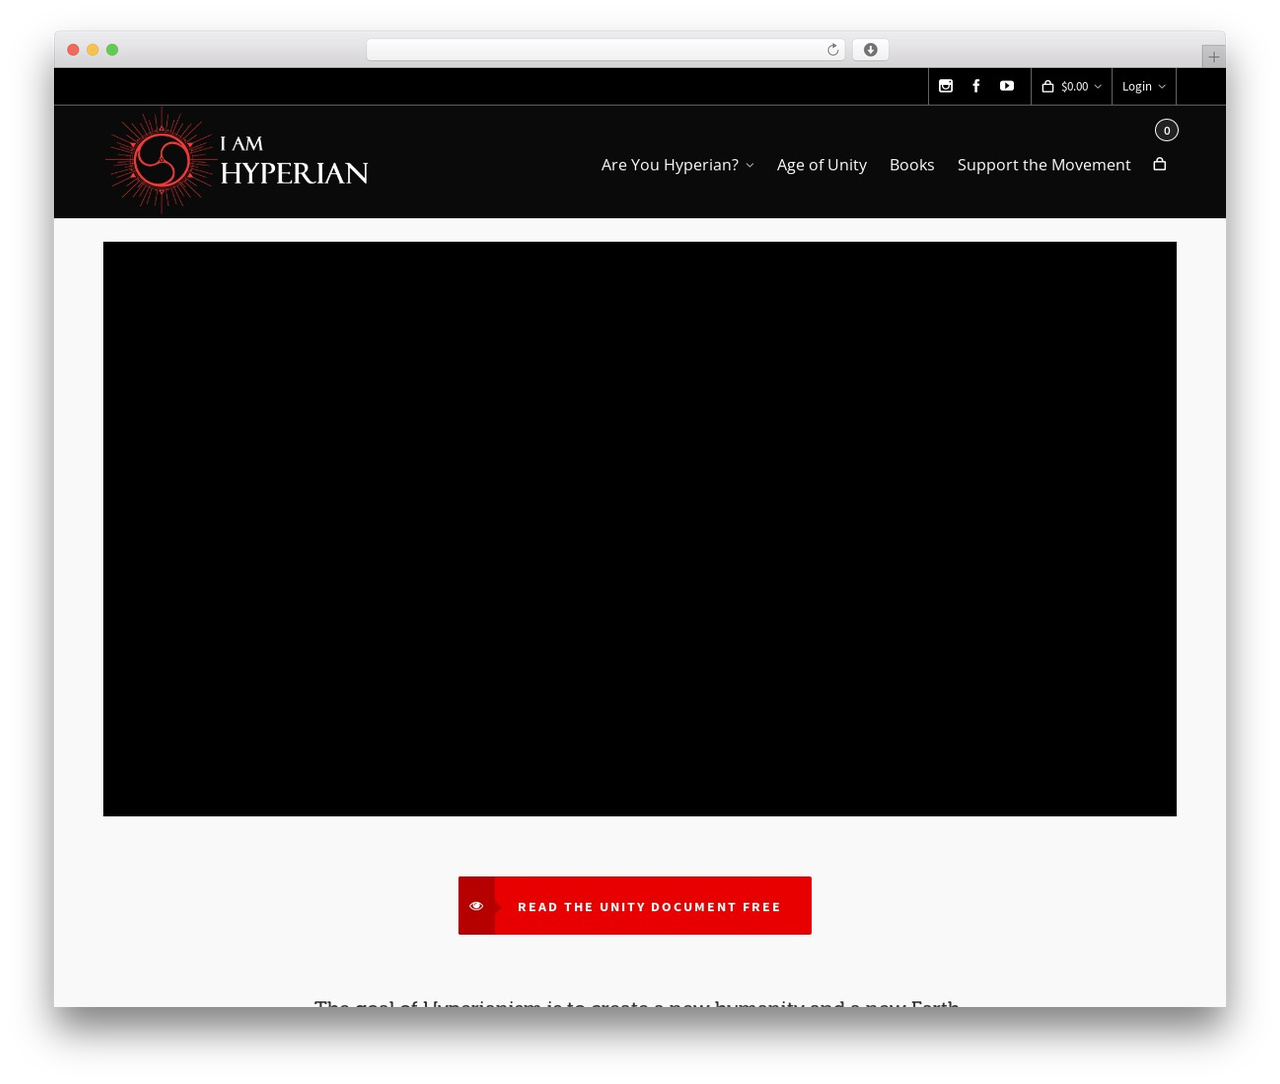Maximize the window with green button

pyautogui.click(x=112, y=50)
